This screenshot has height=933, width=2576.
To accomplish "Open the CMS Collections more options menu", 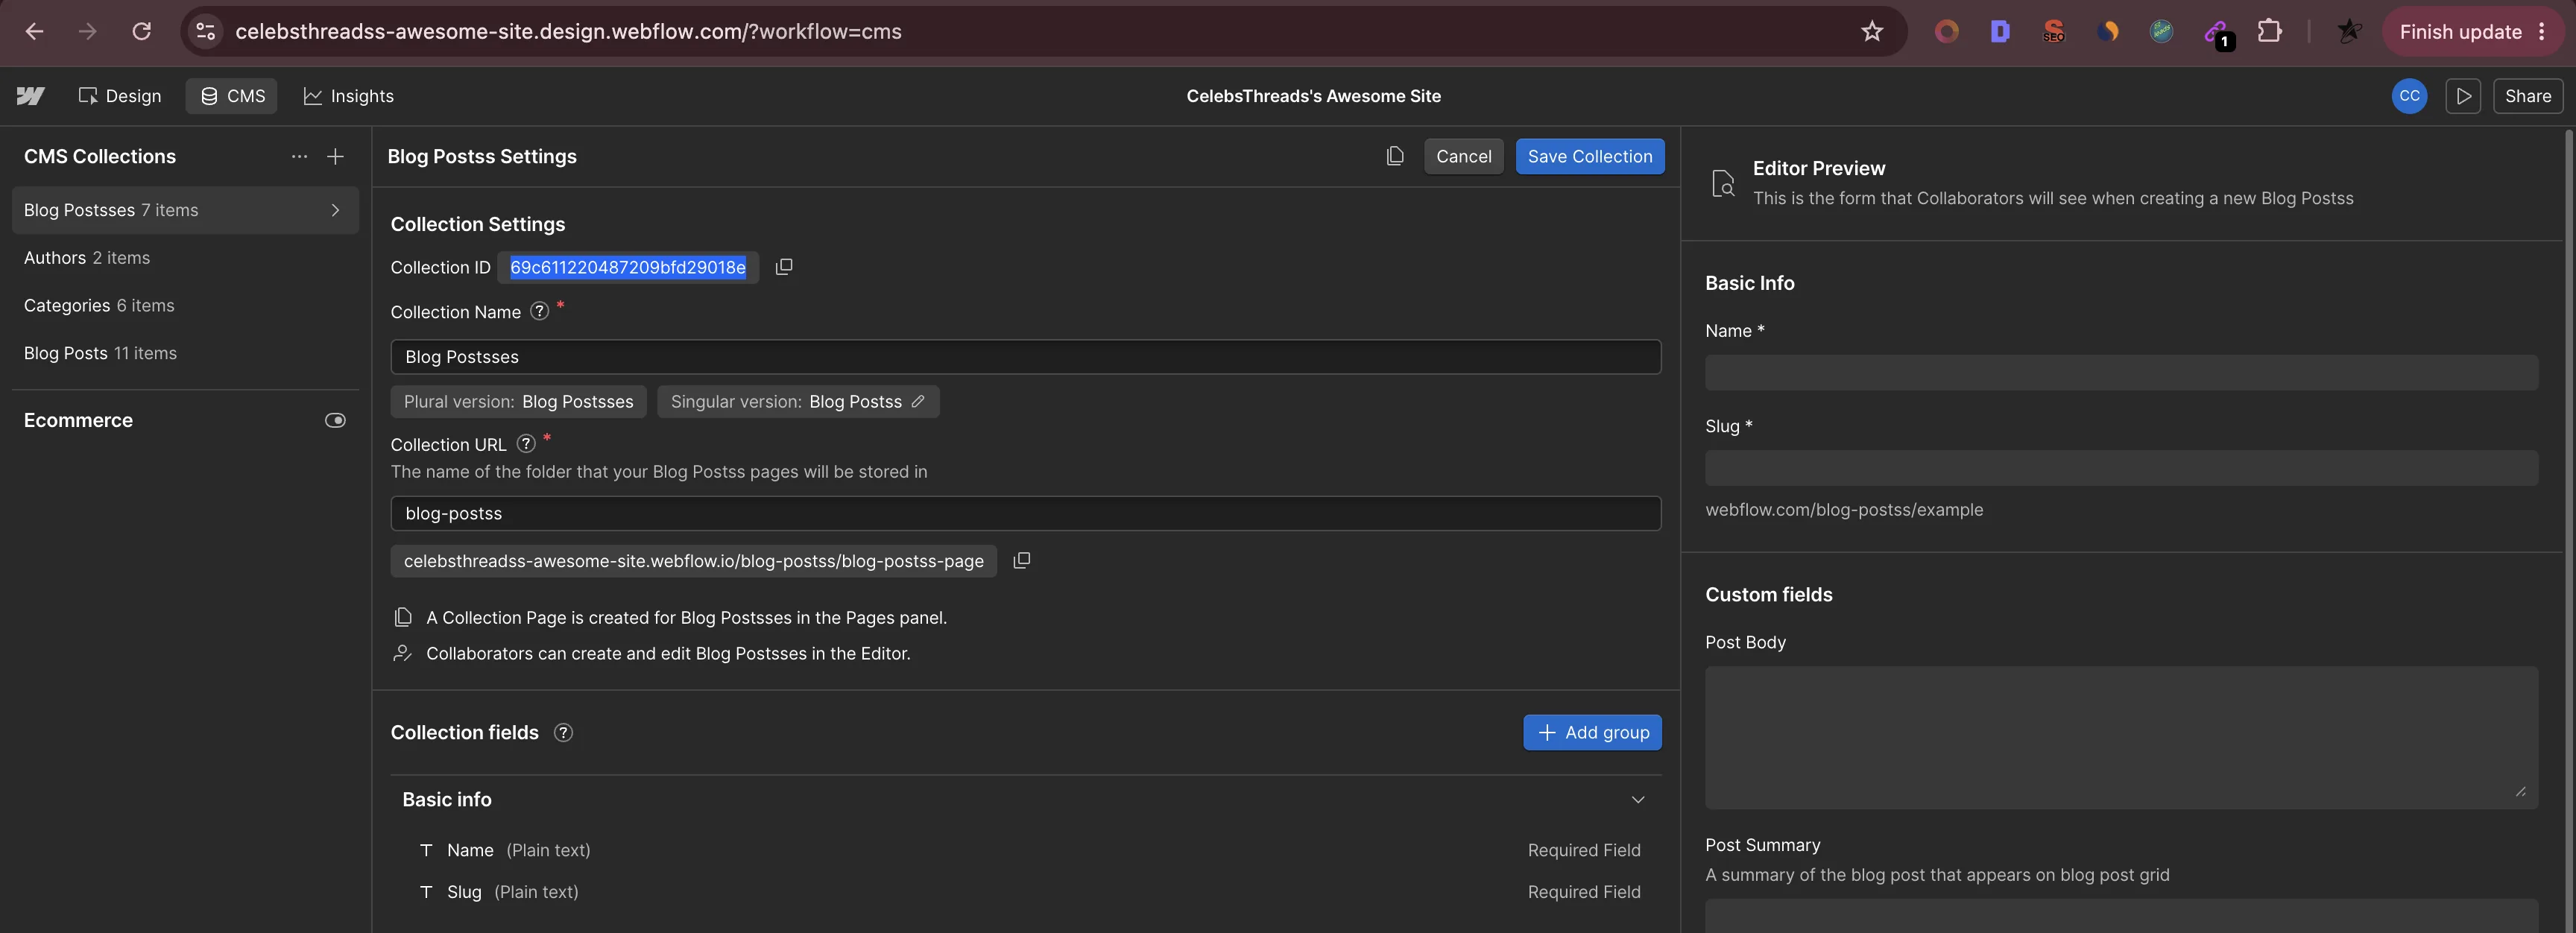I will click(299, 156).
